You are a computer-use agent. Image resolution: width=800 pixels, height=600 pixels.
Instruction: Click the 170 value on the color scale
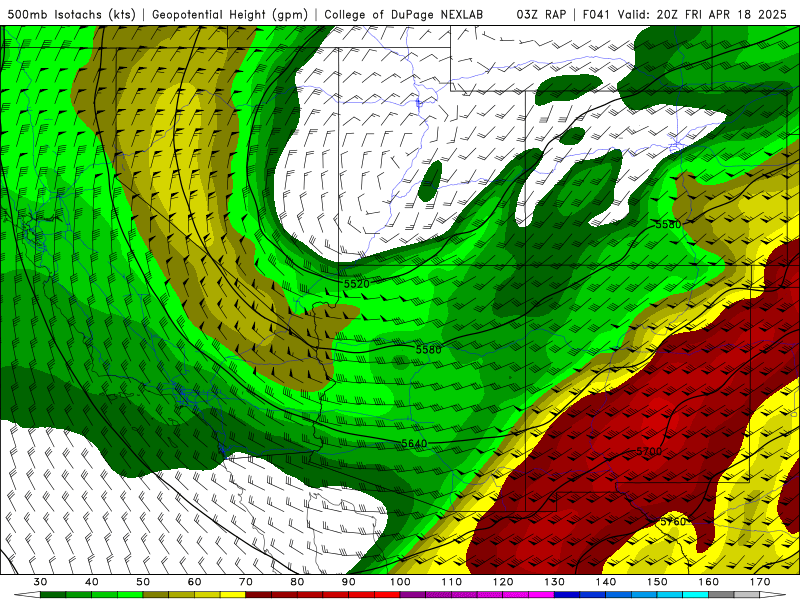click(760, 582)
